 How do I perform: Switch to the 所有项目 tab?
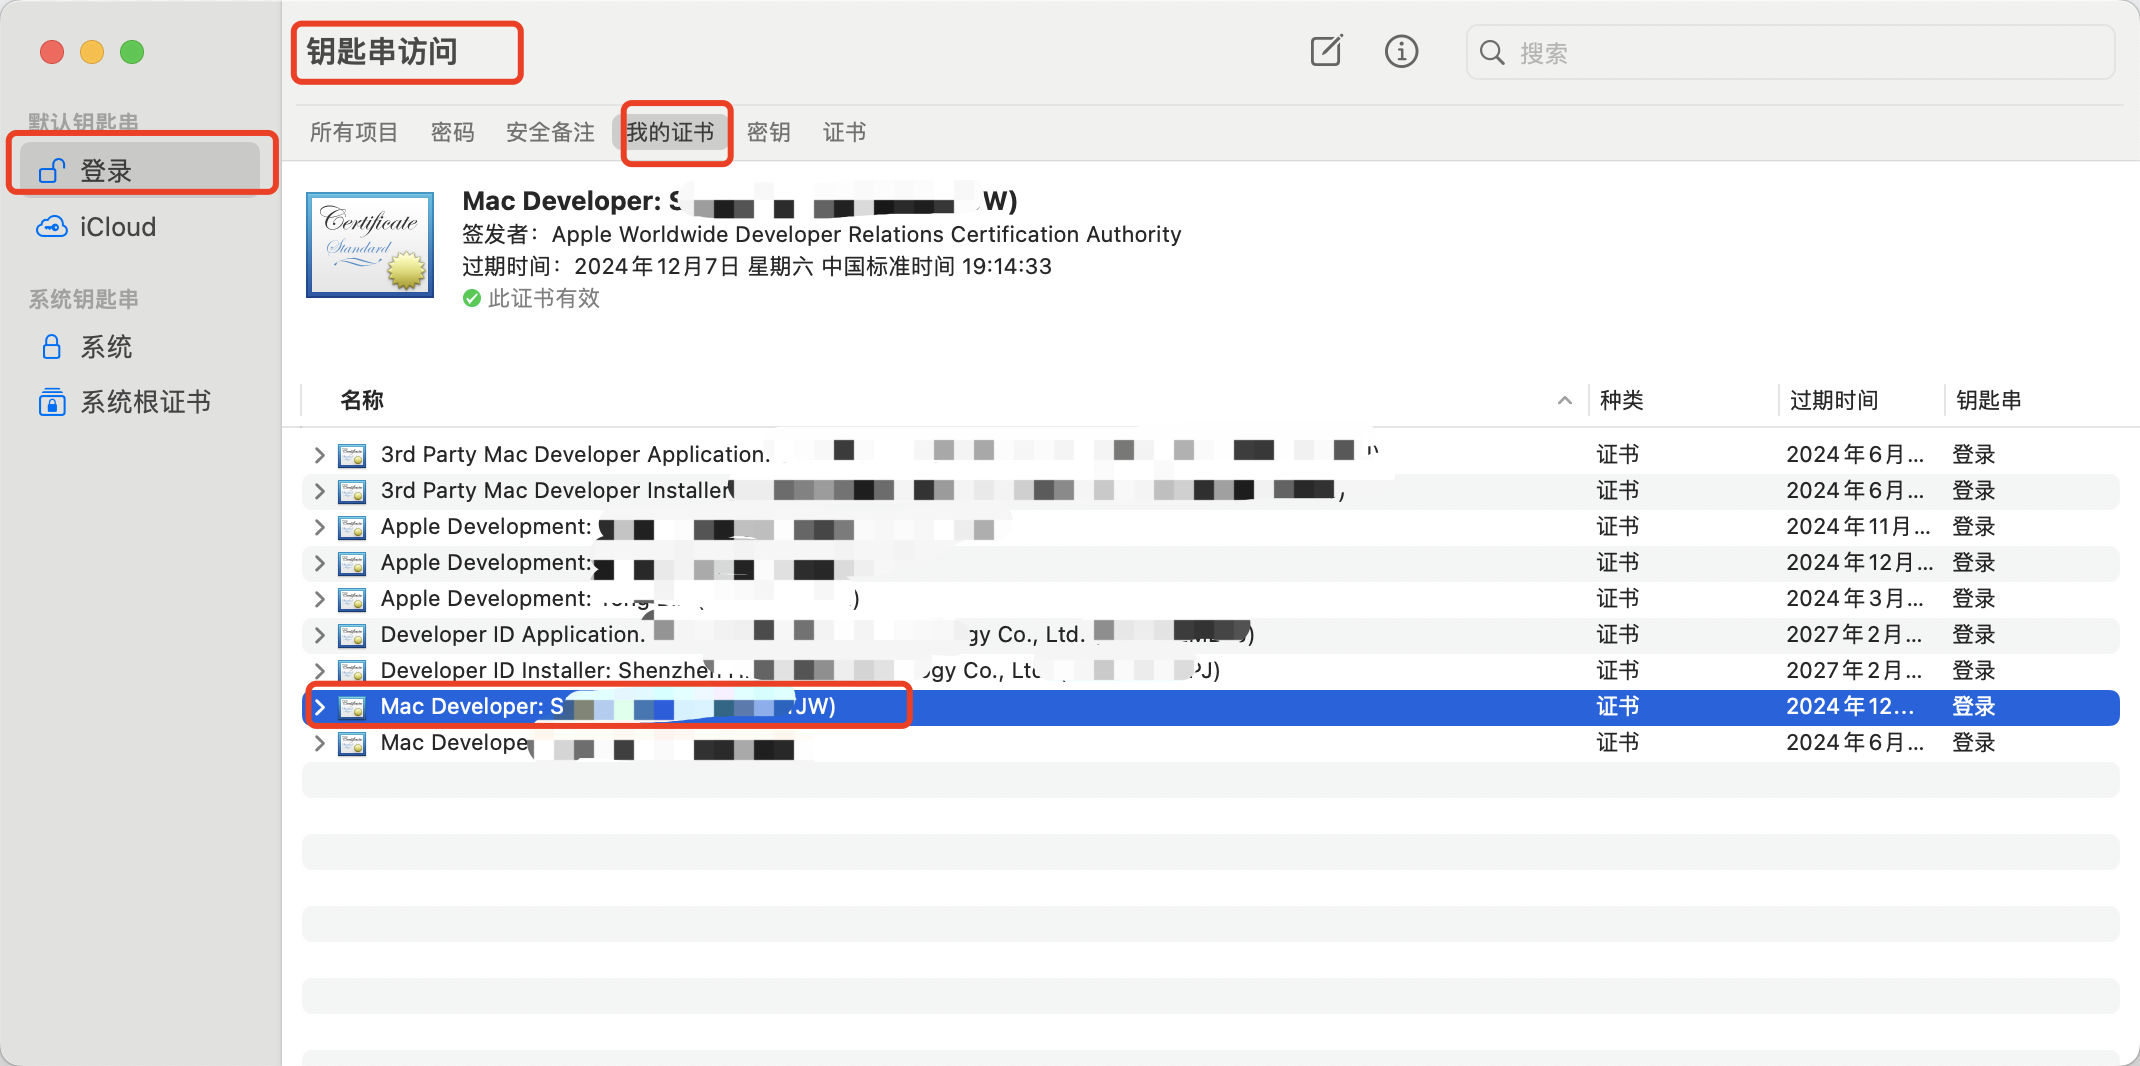[x=354, y=132]
